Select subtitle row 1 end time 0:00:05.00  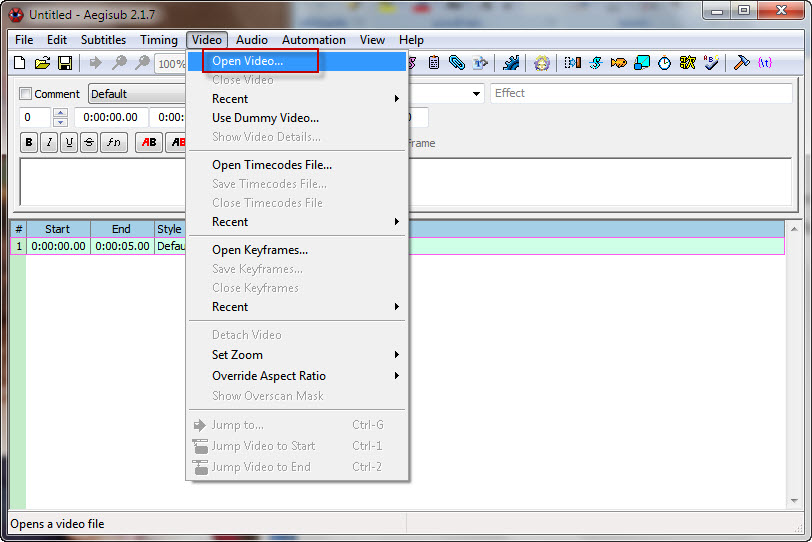(x=122, y=246)
